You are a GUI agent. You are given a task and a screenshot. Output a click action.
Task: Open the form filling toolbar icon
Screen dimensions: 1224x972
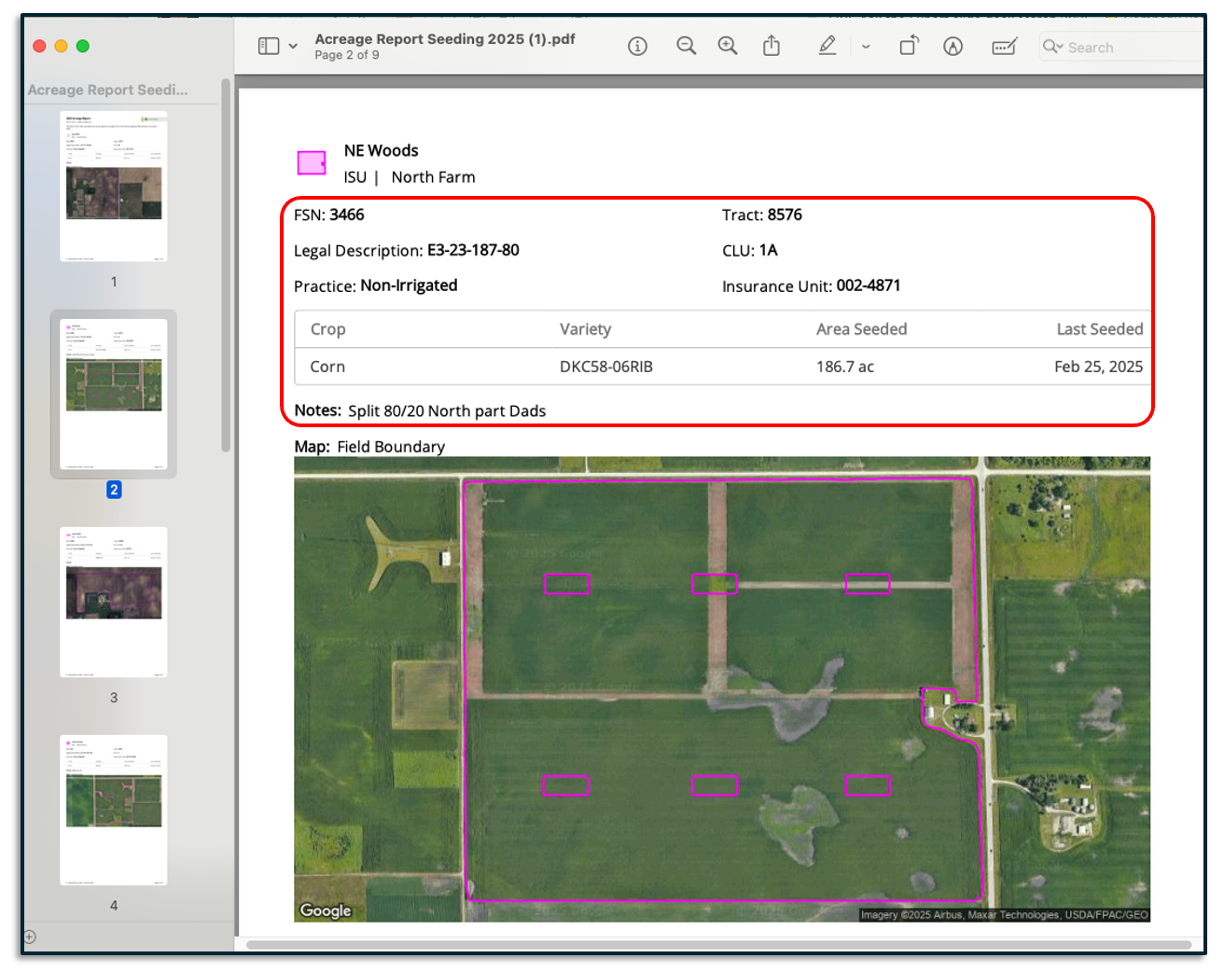coord(1005,47)
